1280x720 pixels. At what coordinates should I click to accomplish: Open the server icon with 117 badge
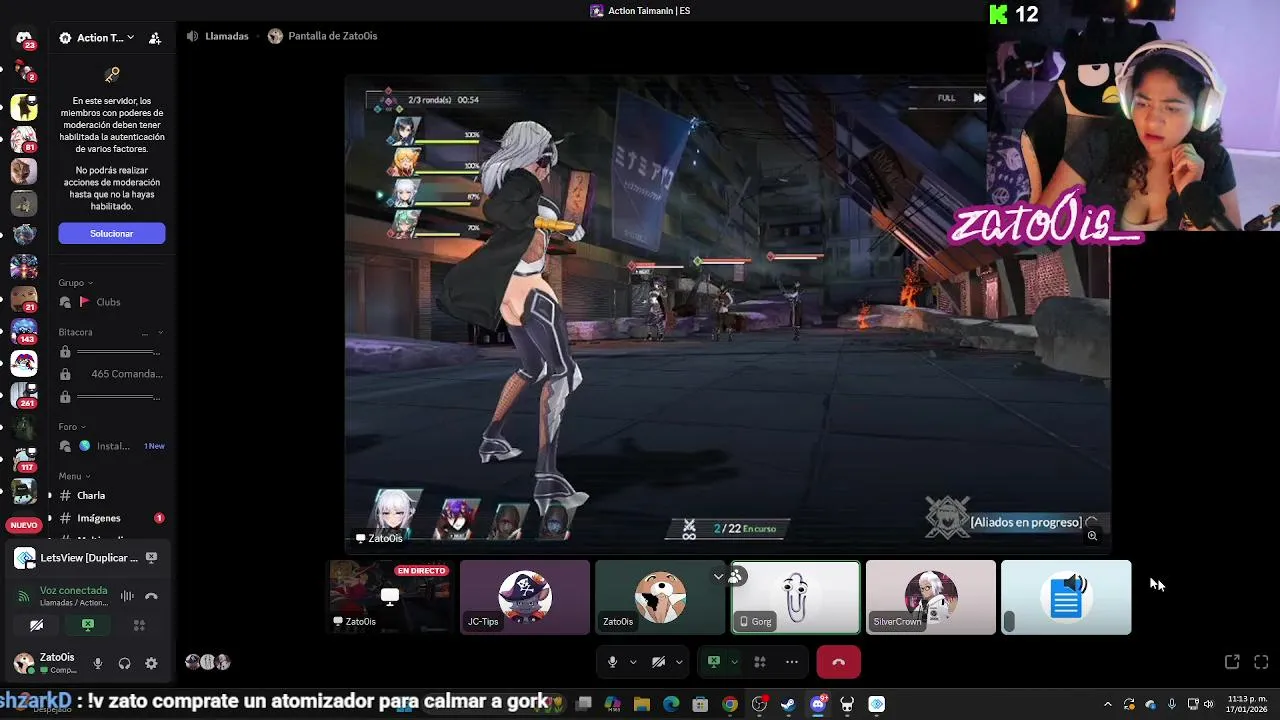point(24,458)
